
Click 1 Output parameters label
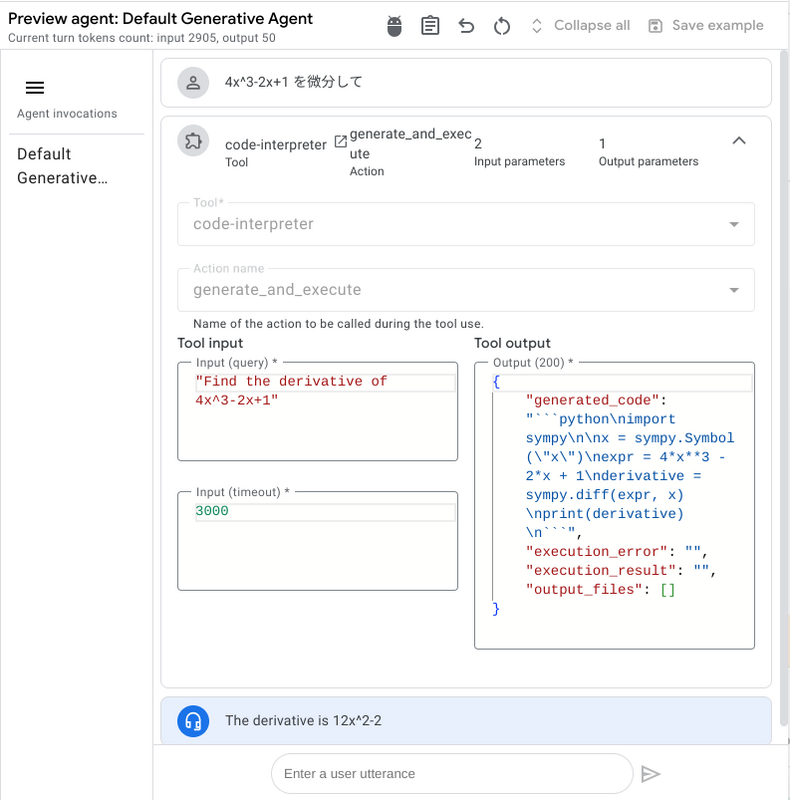point(648,152)
